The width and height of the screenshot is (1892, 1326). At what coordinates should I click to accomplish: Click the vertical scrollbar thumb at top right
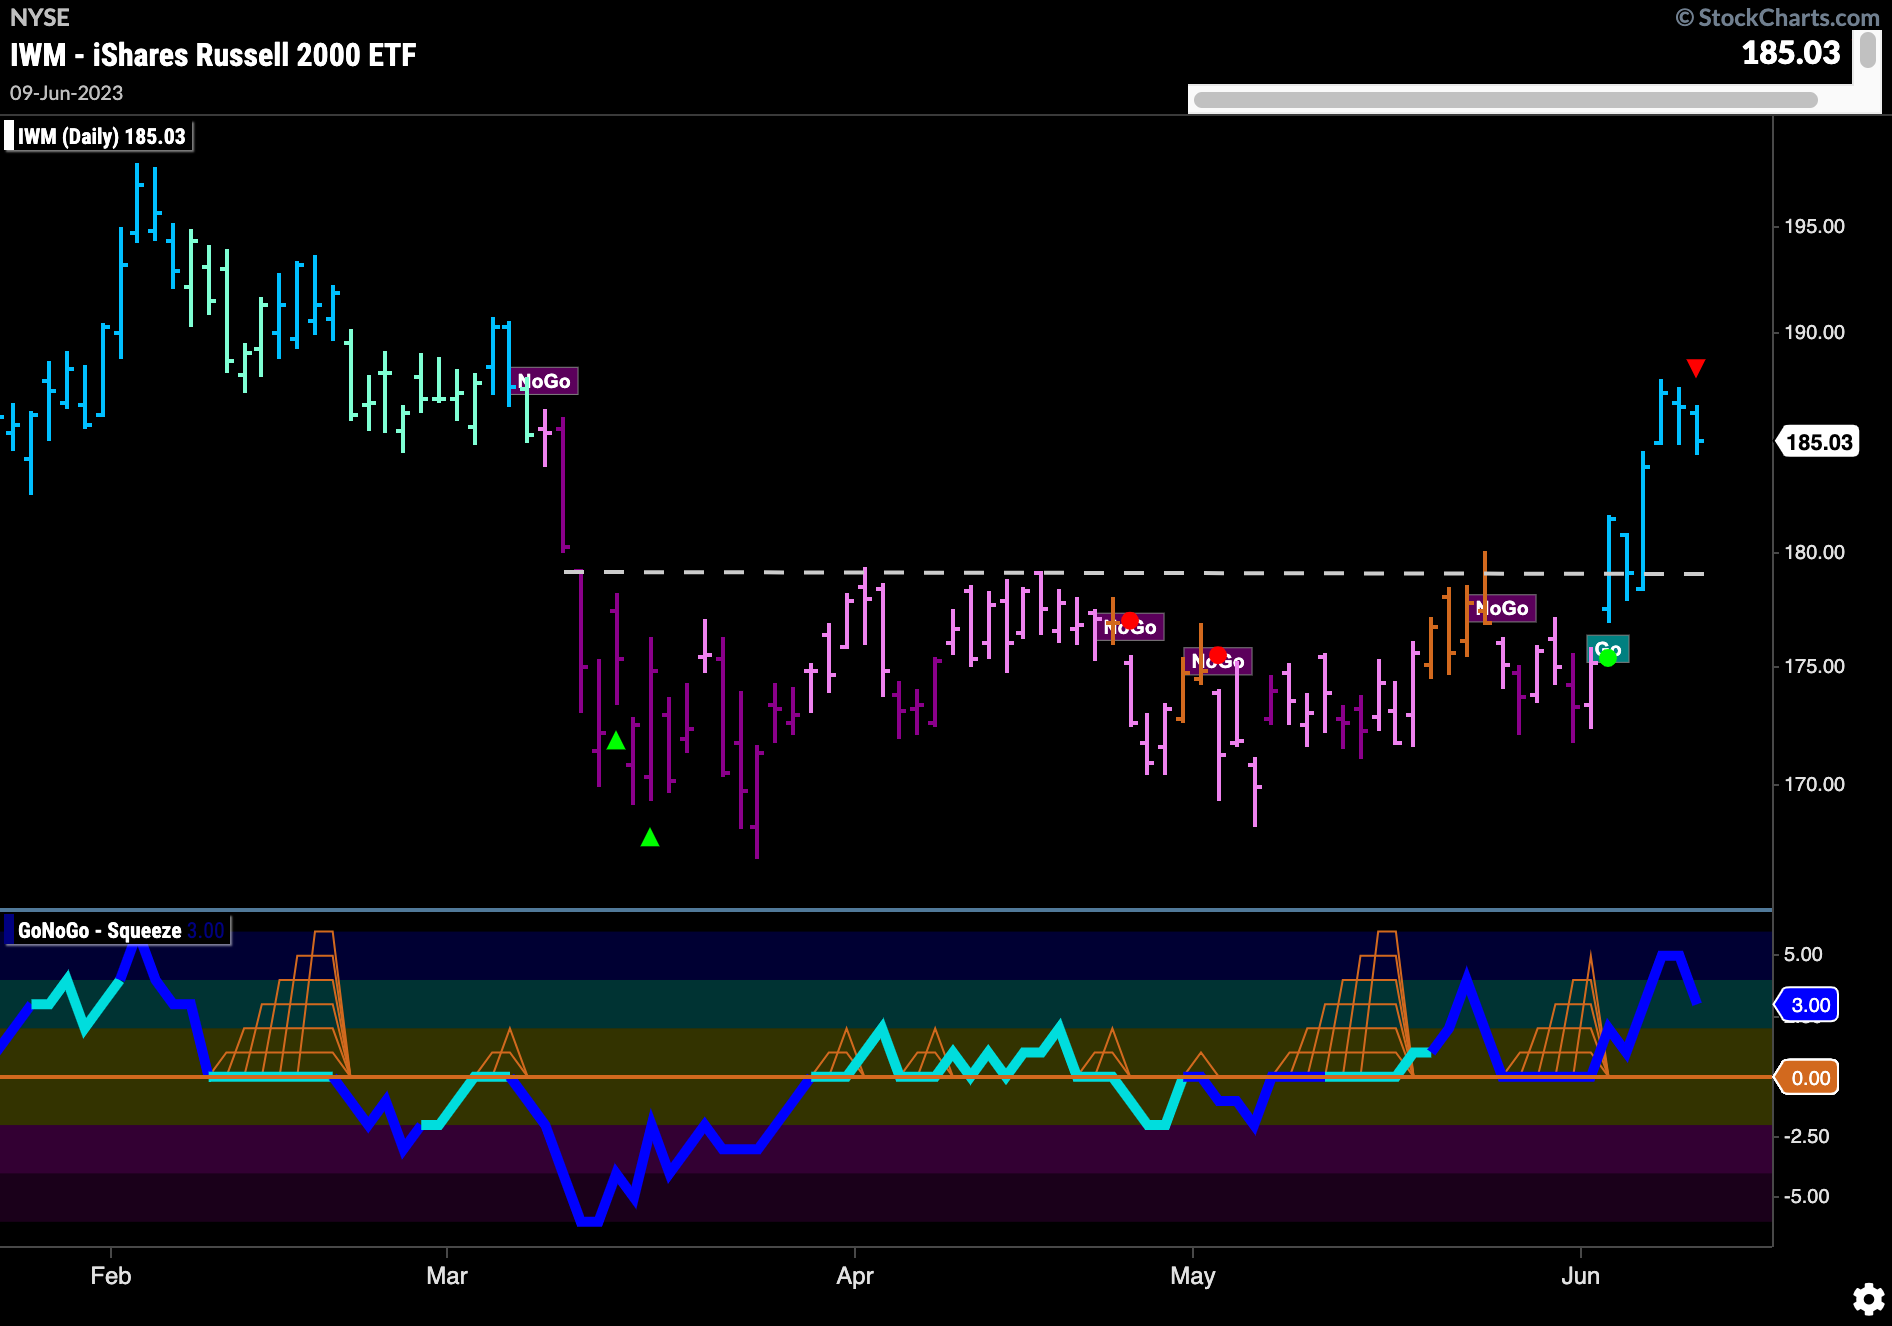[x=1867, y=50]
